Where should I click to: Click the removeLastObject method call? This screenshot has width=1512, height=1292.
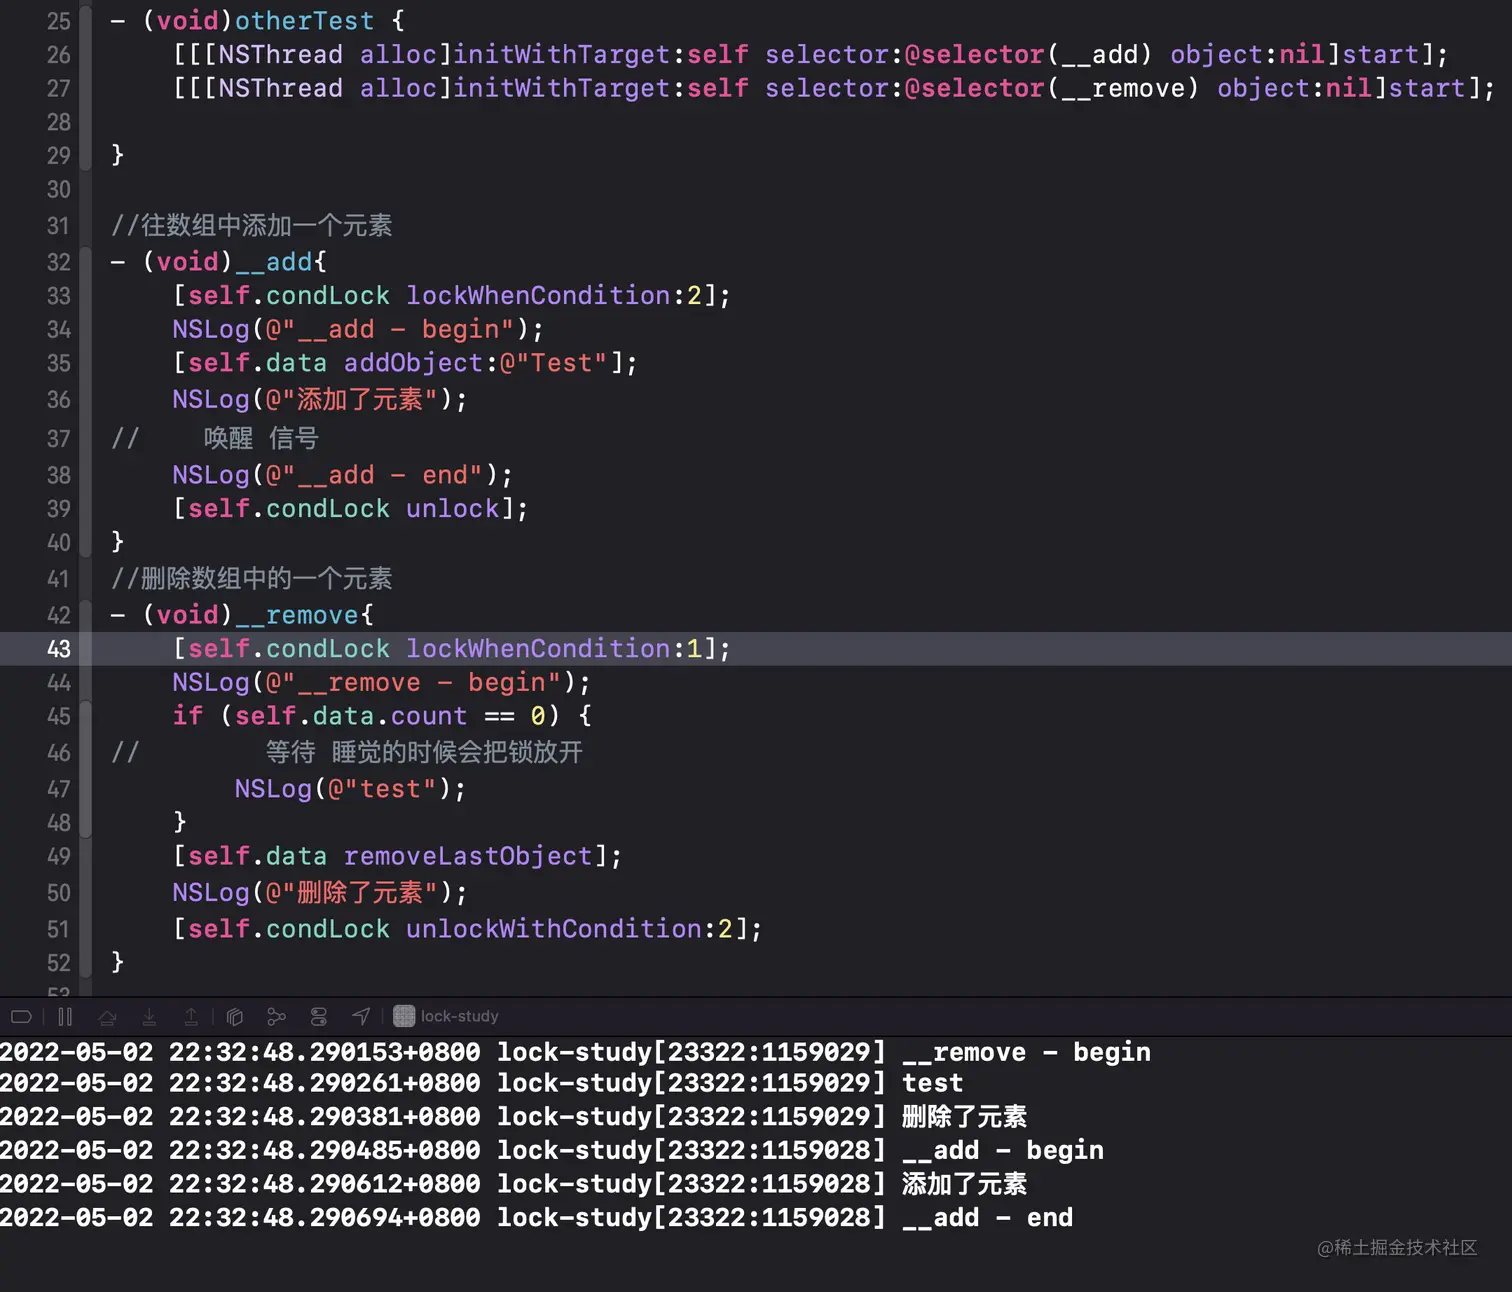(468, 856)
